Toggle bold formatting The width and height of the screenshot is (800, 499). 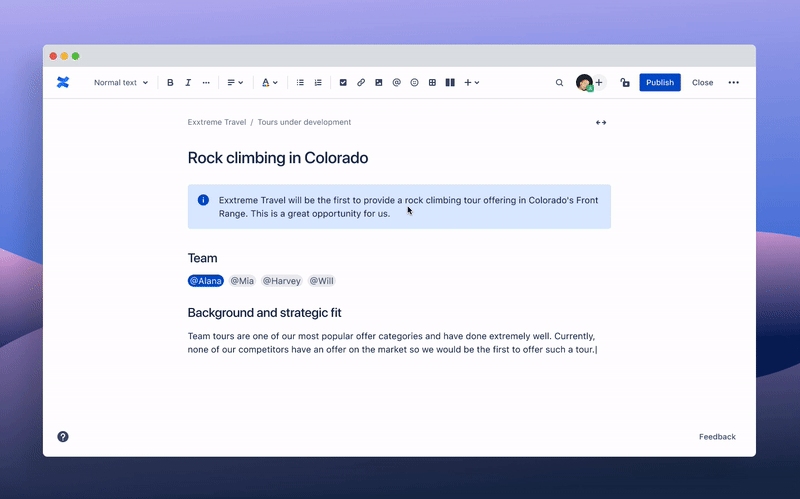pyautogui.click(x=170, y=82)
